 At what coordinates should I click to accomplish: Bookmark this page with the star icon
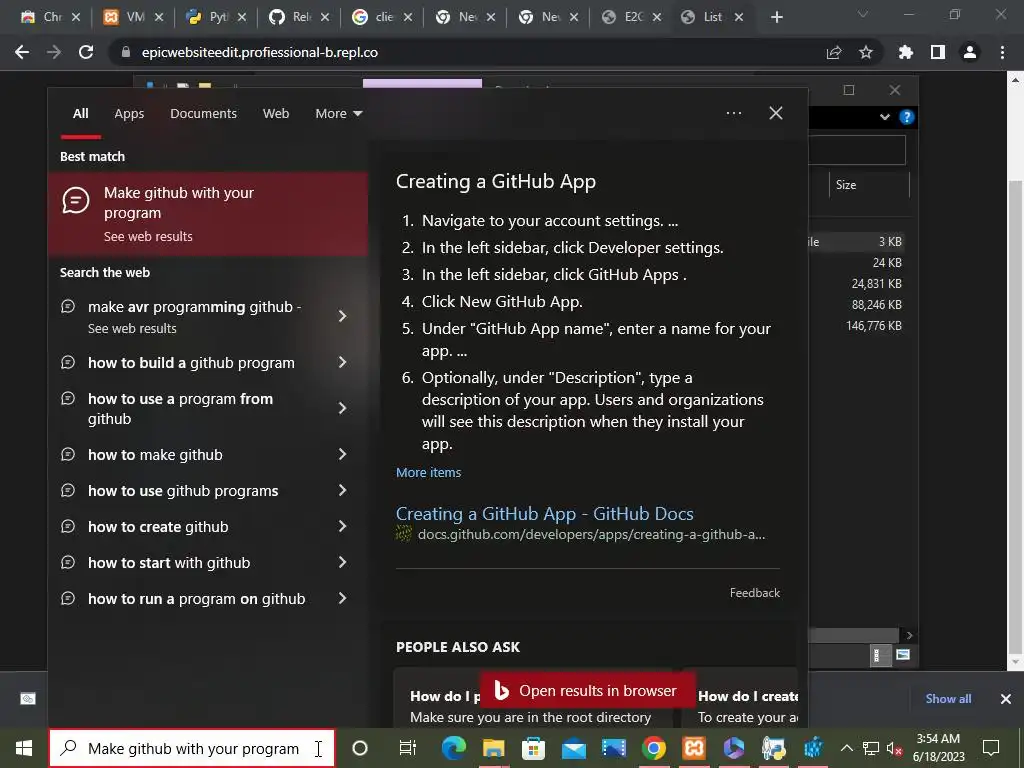click(x=866, y=52)
